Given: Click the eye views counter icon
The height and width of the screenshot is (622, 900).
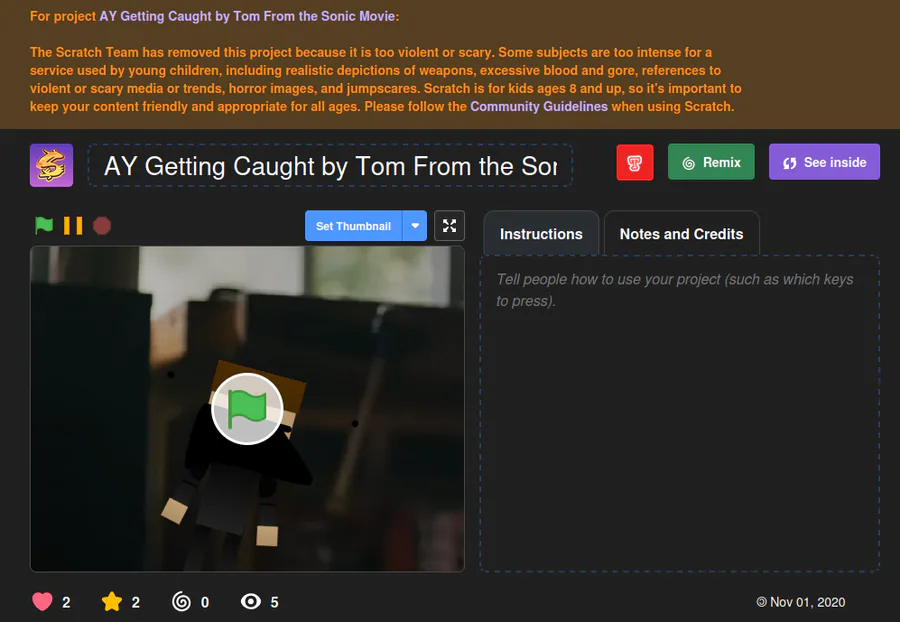Looking at the screenshot, I should coord(251,601).
